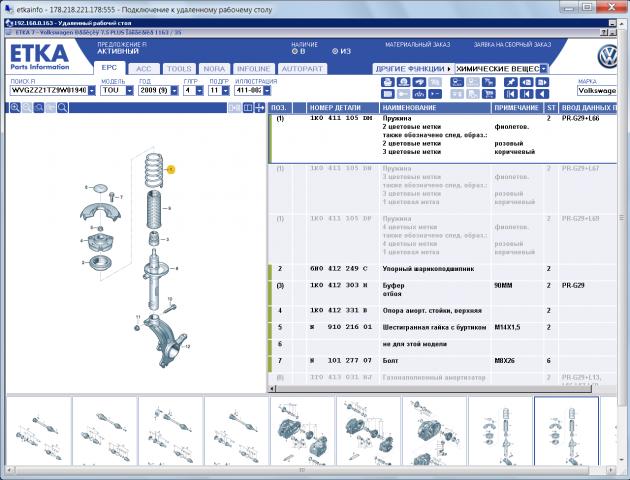Click the handshake icon in the toolbar
The height and width of the screenshot is (480, 630).
(x=419, y=82)
